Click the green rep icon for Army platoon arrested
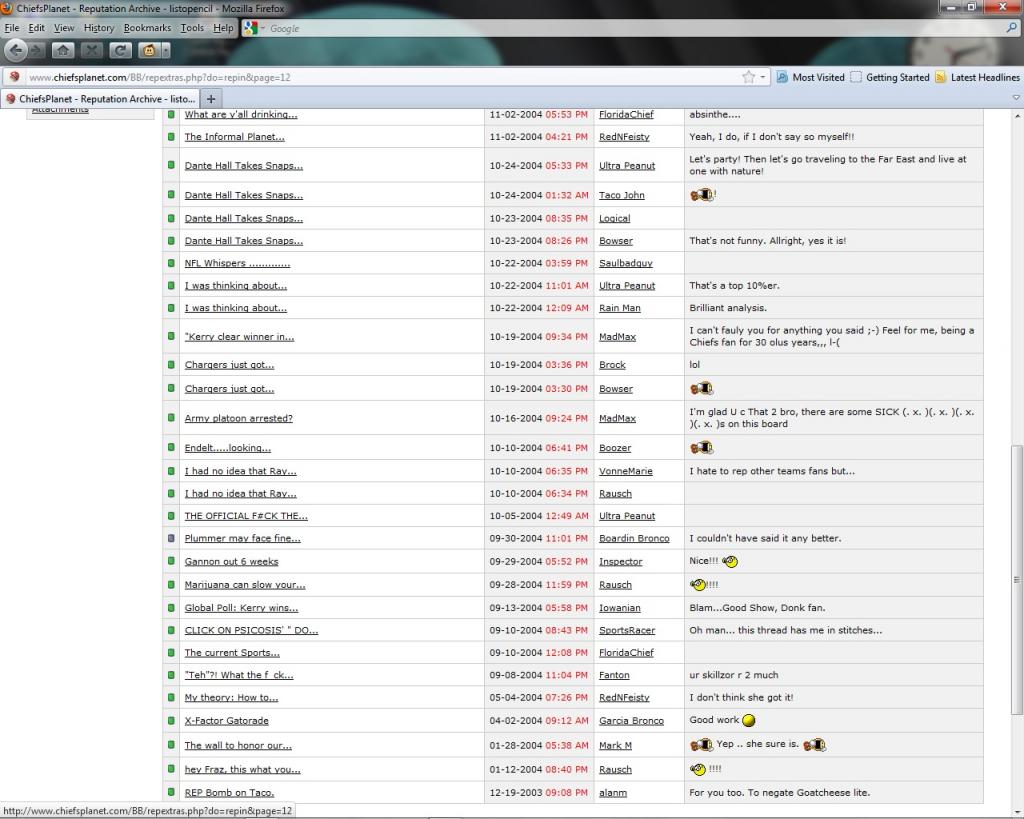This screenshot has height=819, width=1024. [171, 417]
